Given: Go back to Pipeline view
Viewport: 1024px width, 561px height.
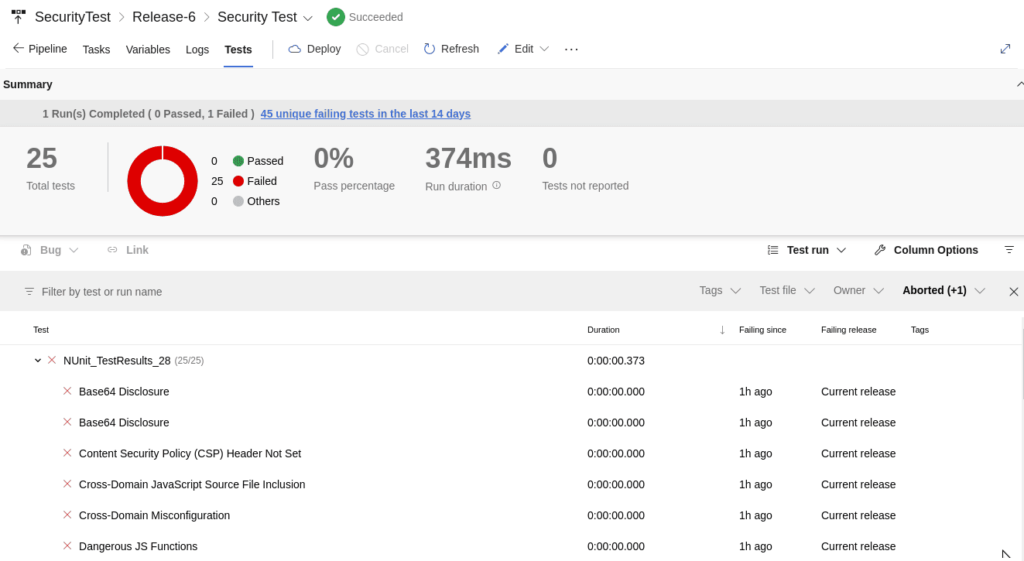Looking at the screenshot, I should click(40, 49).
